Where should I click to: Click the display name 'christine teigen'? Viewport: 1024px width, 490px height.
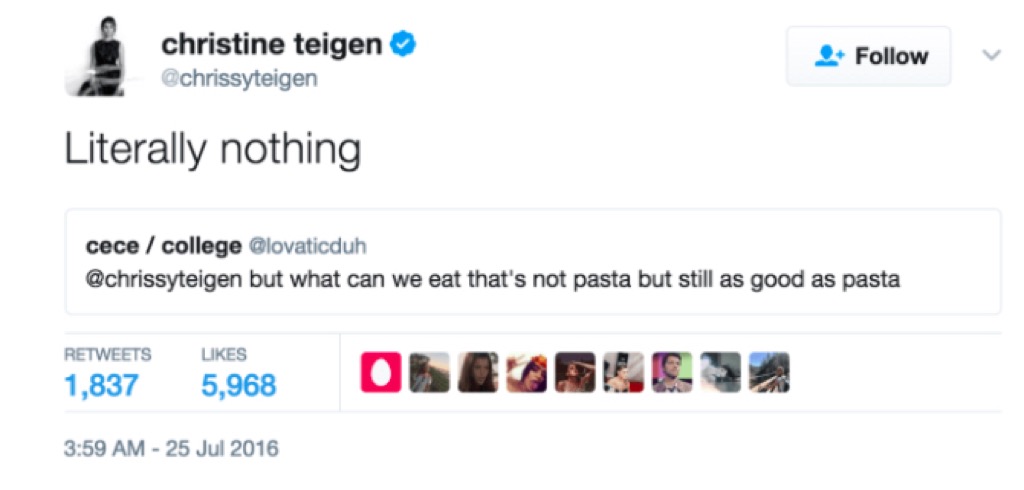pyautogui.click(x=272, y=45)
